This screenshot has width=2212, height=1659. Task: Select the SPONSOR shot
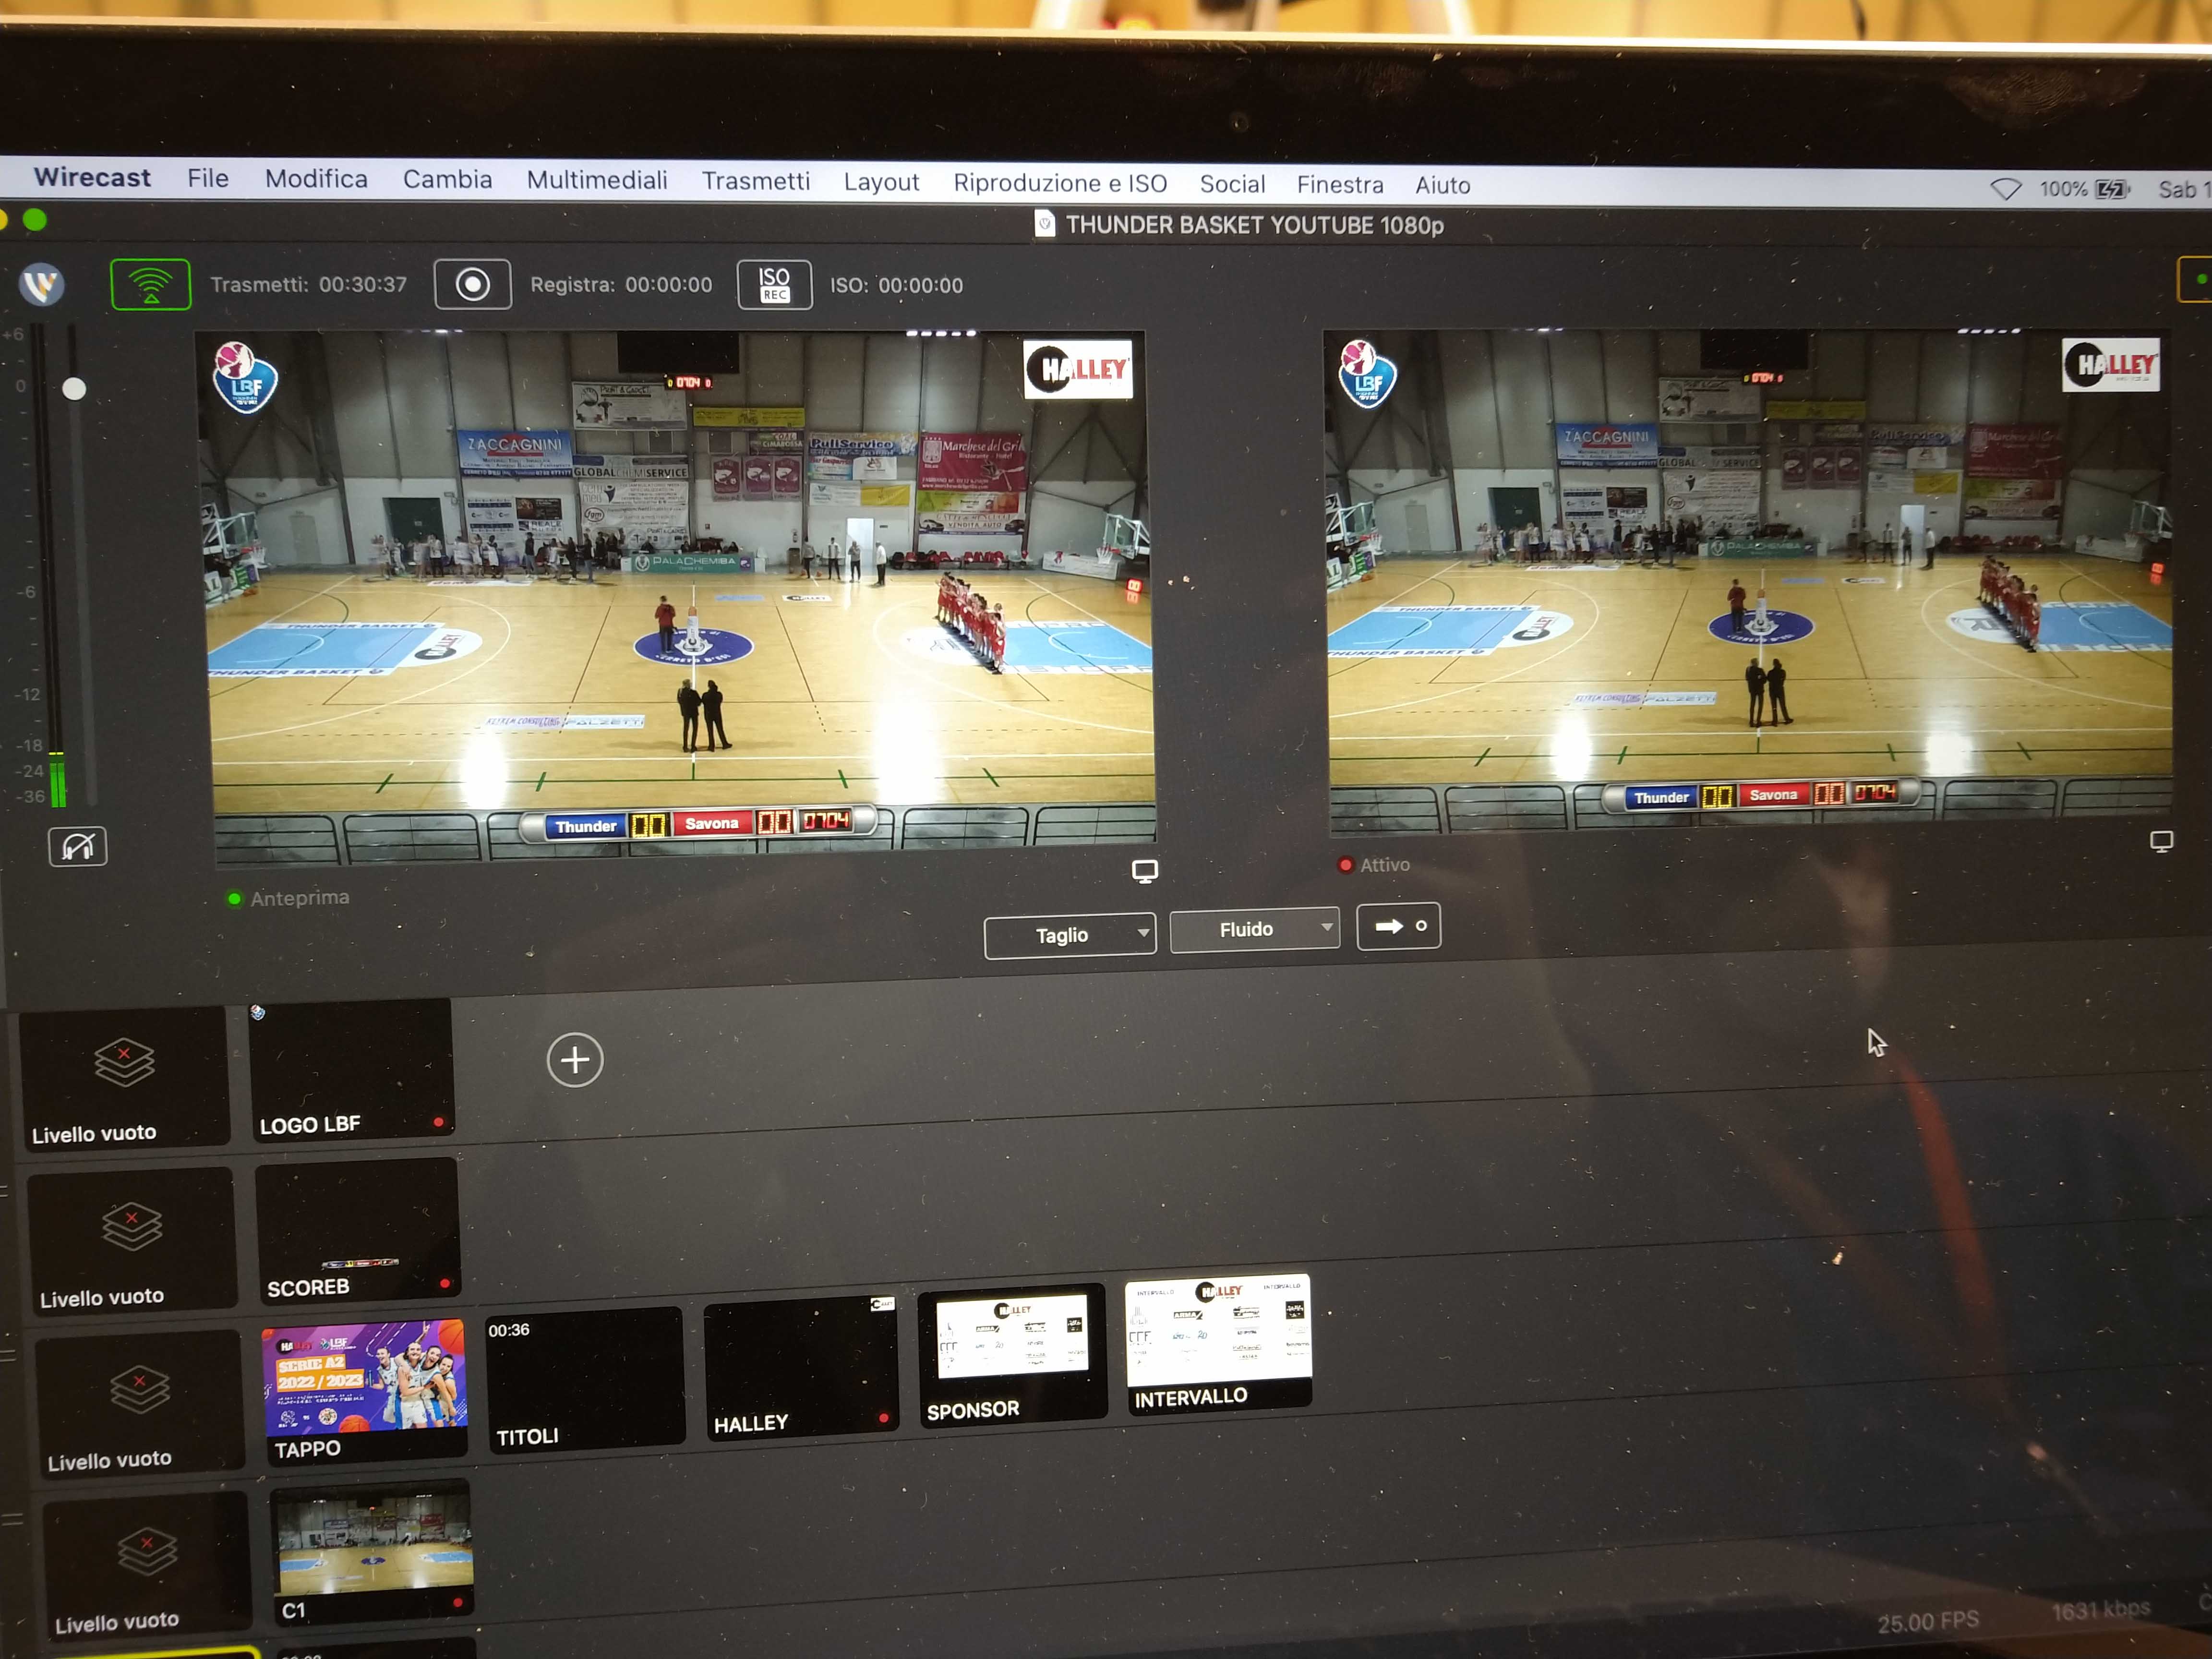pyautogui.click(x=1012, y=1356)
